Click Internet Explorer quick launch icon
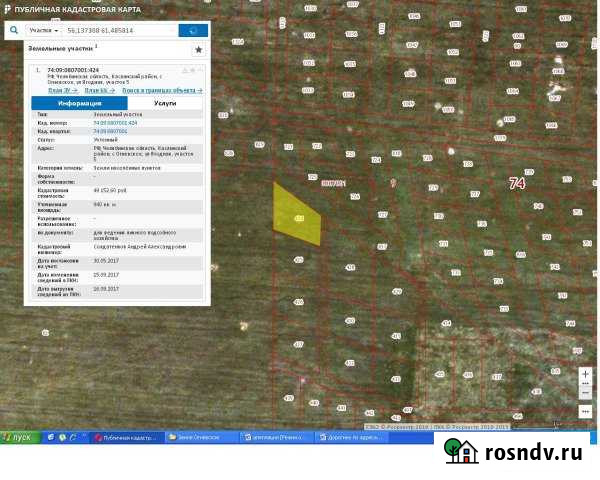Viewport: 600px width, 480px height. click(50, 437)
